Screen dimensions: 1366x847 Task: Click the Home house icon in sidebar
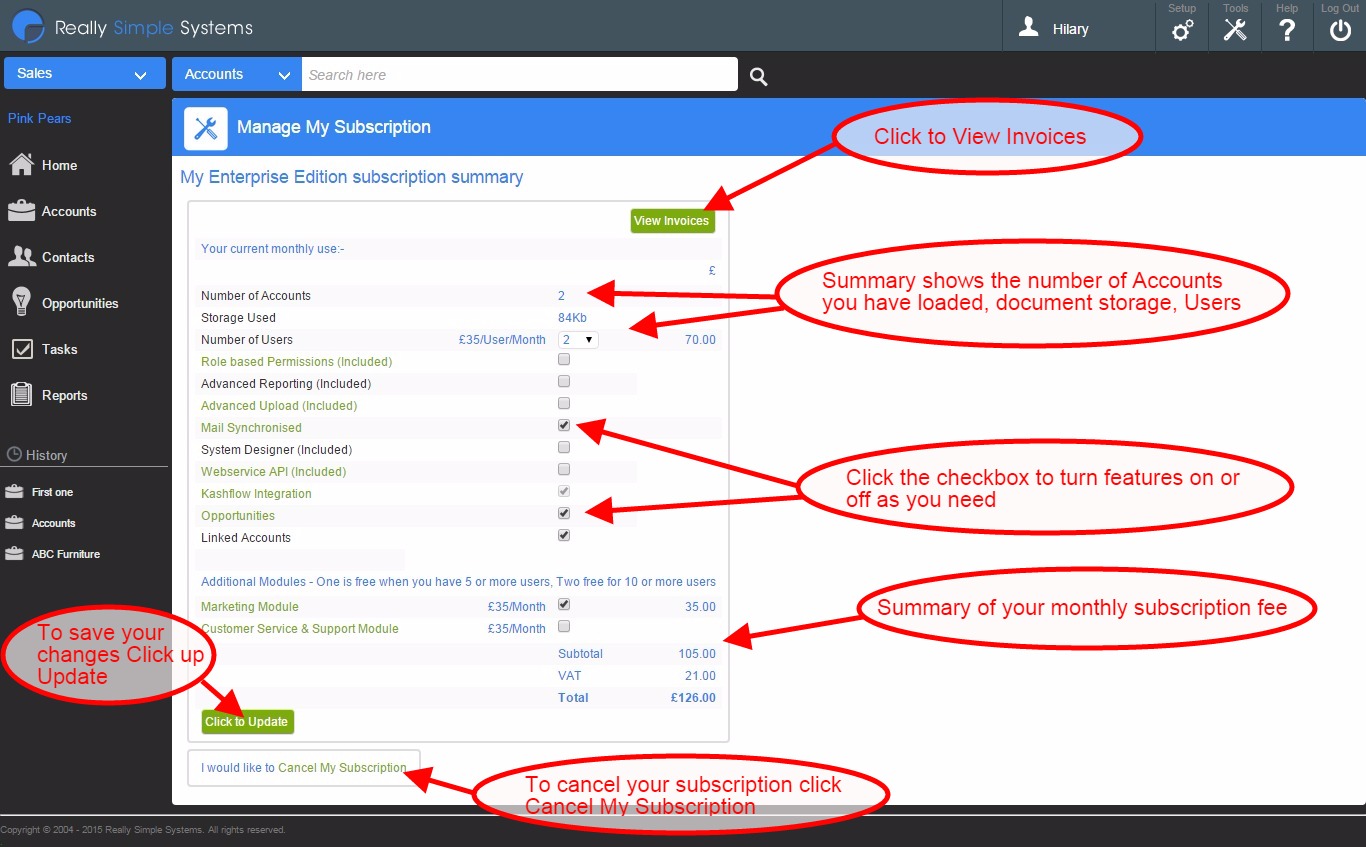pyautogui.click(x=21, y=165)
